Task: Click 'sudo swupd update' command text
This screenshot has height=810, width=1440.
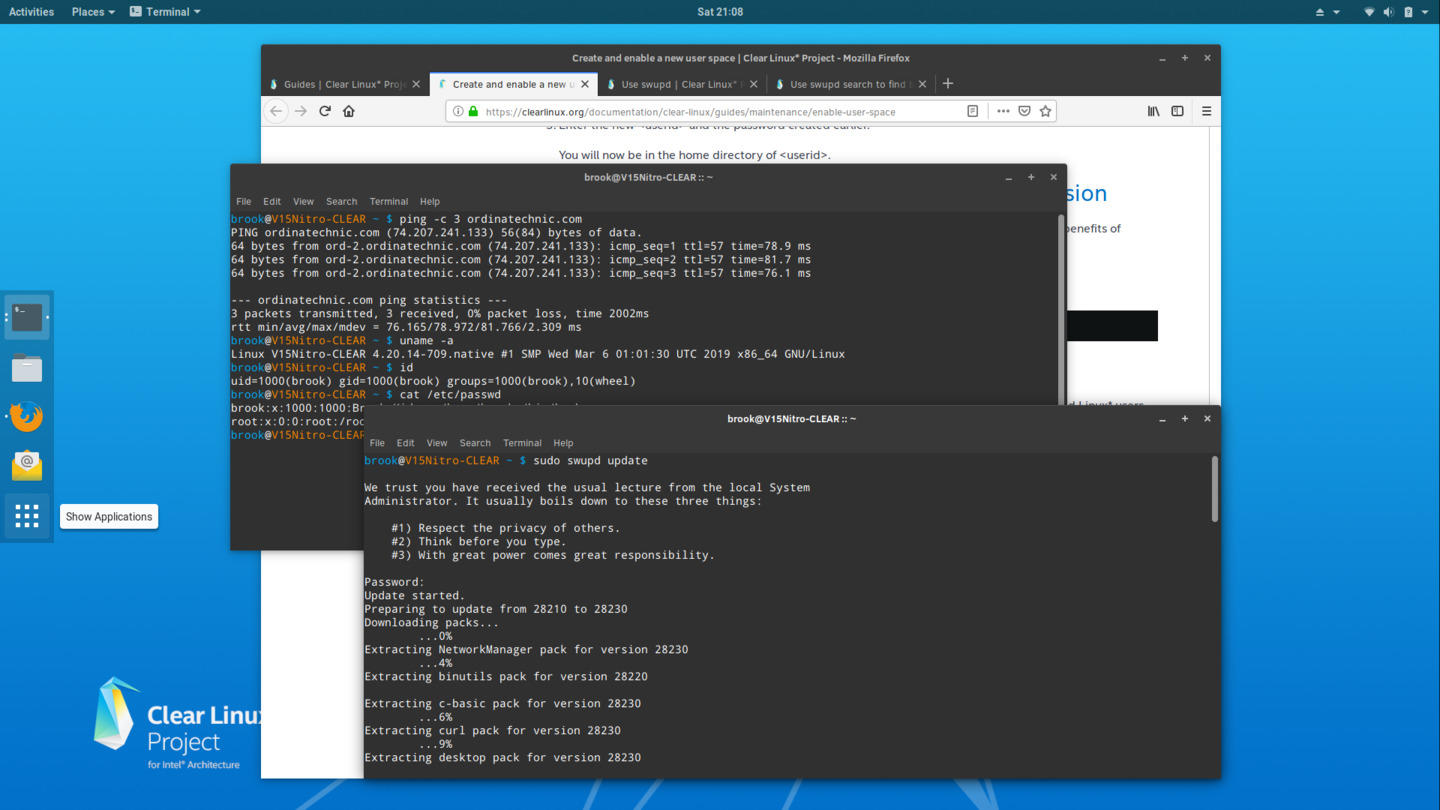Action: pyautogui.click(x=590, y=461)
